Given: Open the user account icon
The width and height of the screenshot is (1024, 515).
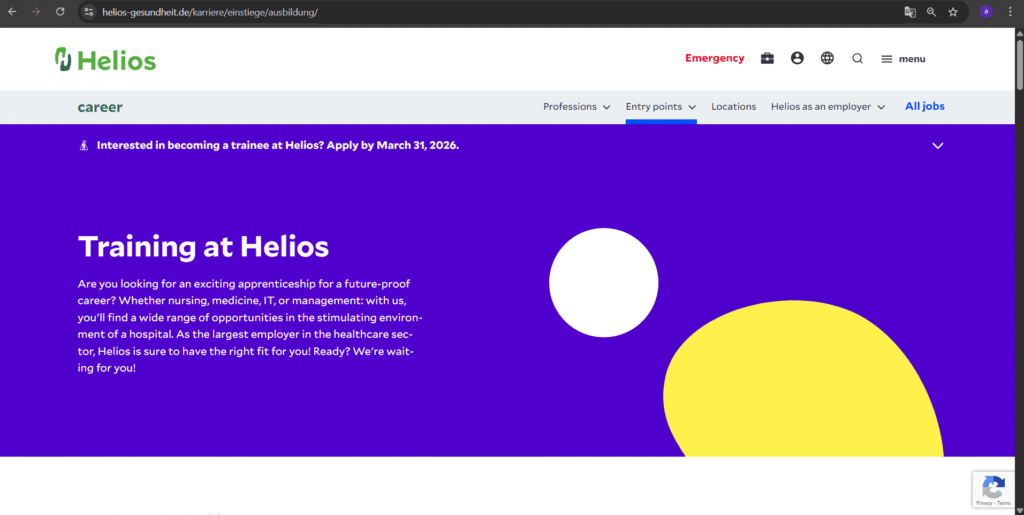Looking at the screenshot, I should pos(797,59).
